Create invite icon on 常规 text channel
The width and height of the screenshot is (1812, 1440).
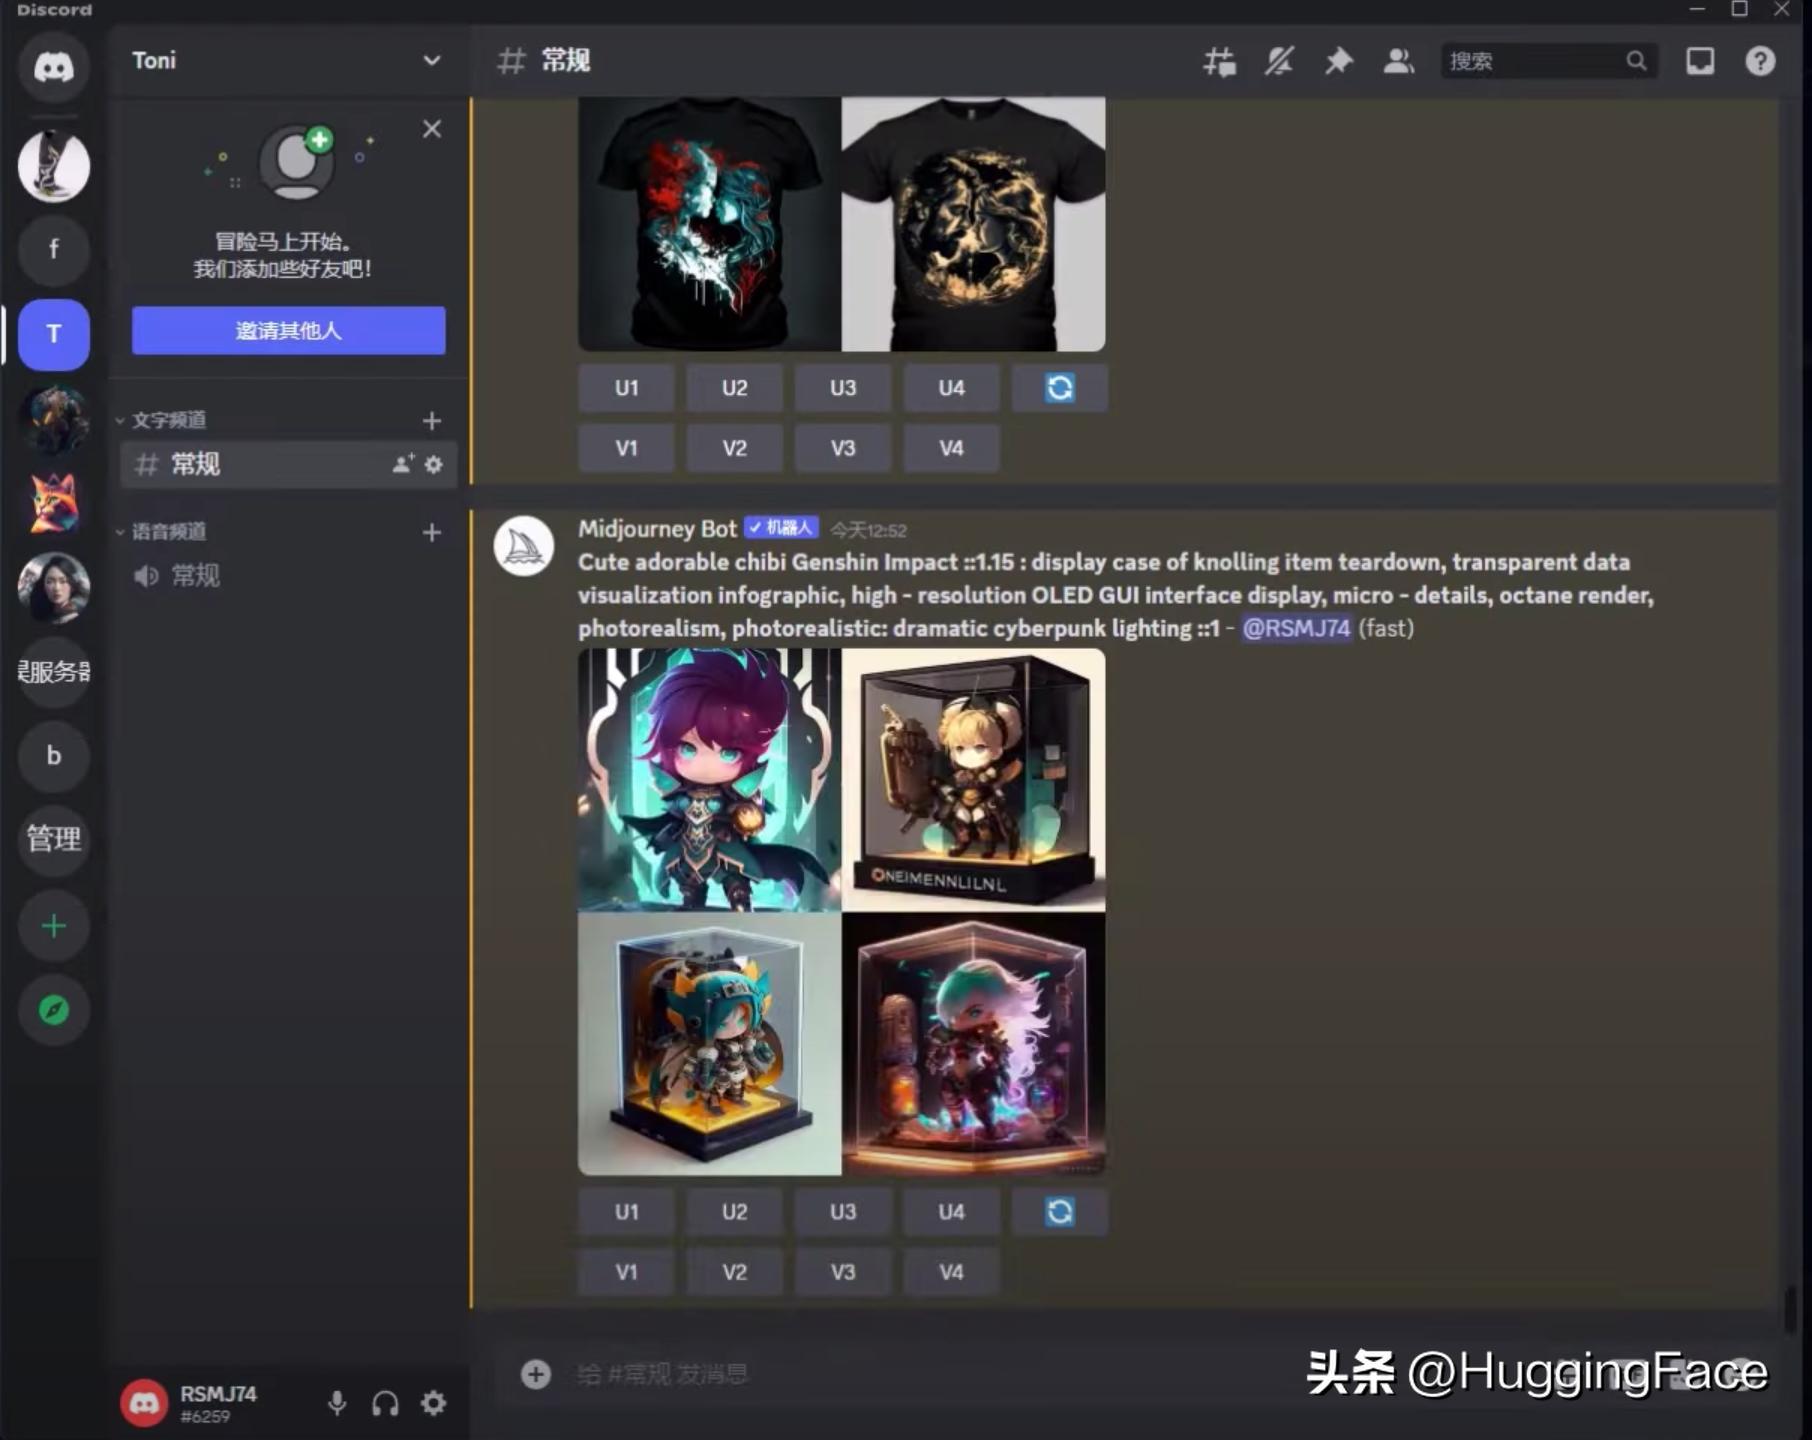pyautogui.click(x=402, y=464)
